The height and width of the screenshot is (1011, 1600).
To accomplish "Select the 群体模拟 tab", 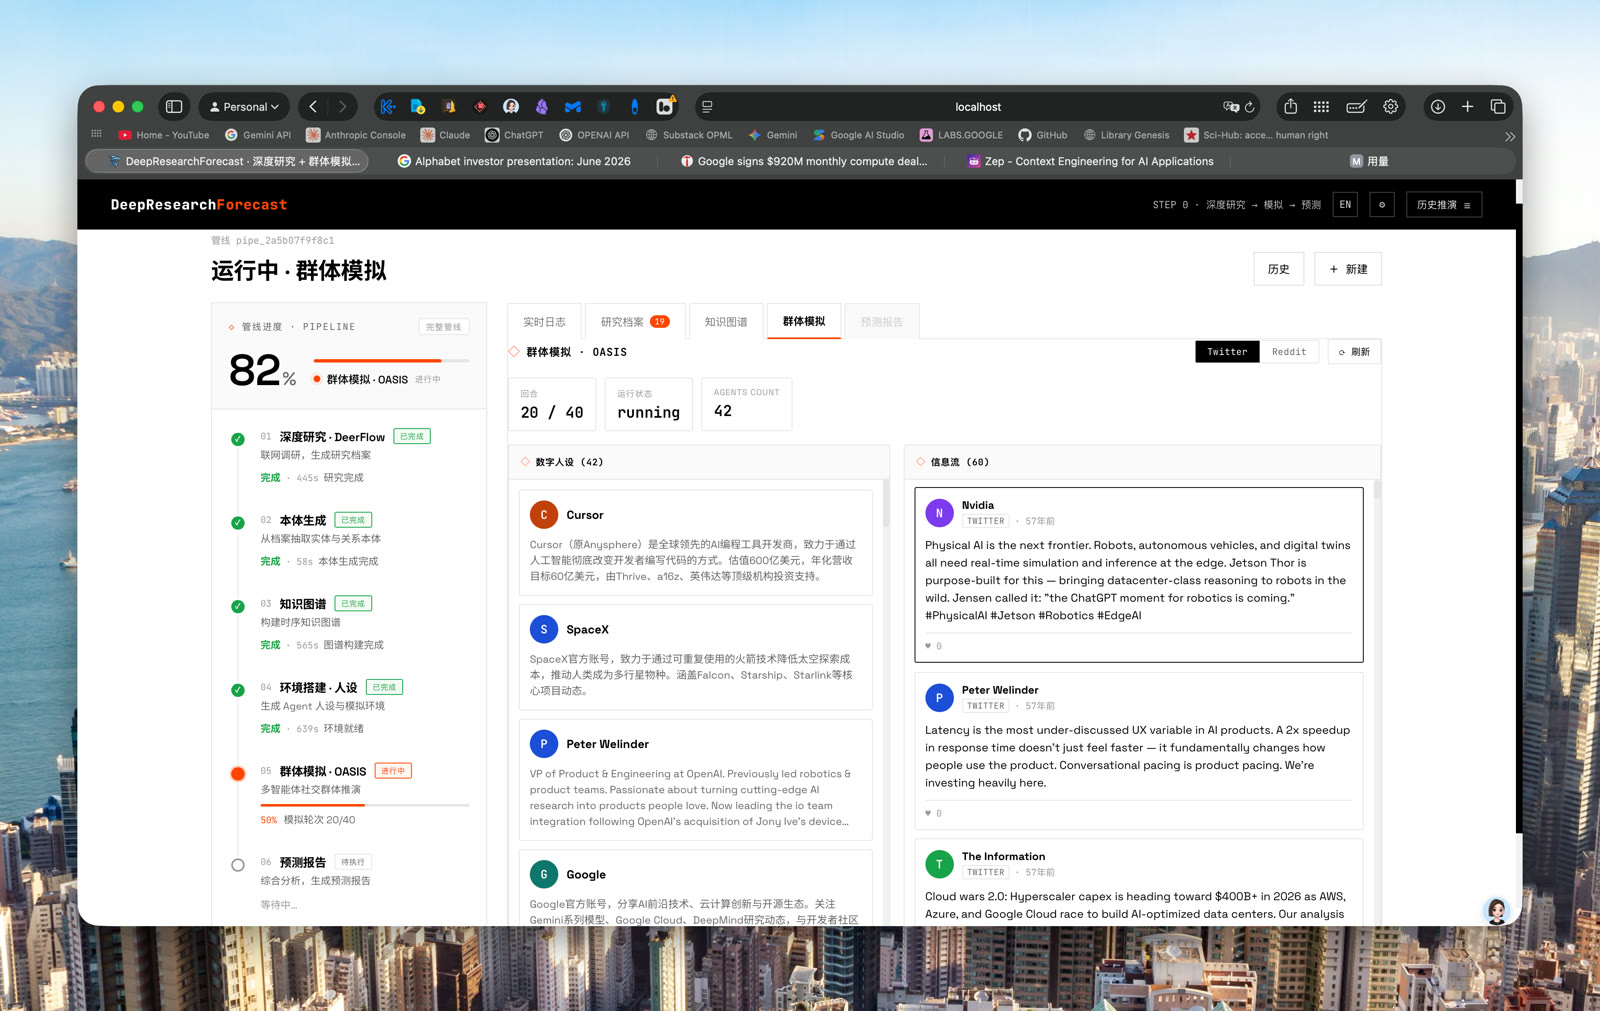I will (804, 321).
